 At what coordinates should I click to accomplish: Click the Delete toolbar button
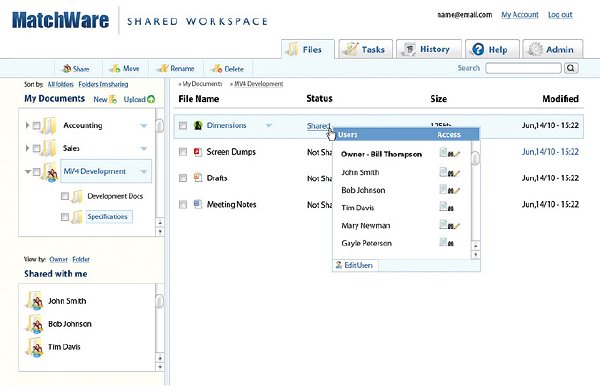pos(228,69)
